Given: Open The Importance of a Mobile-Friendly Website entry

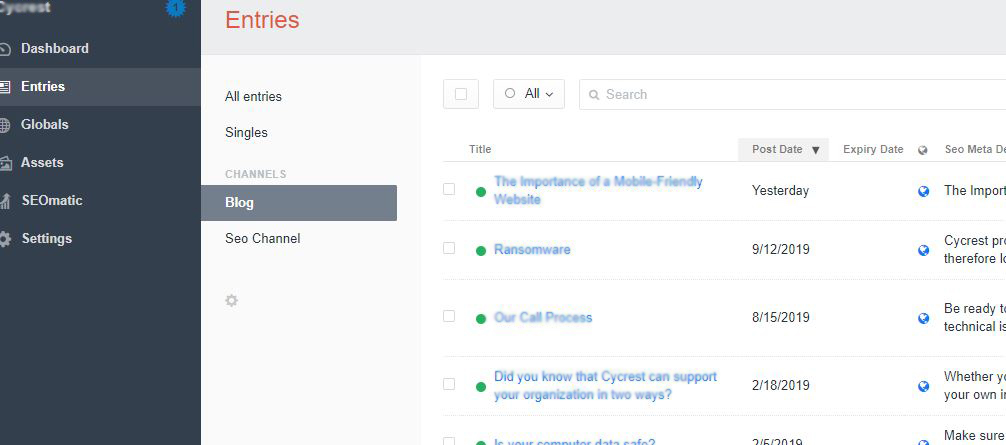Looking at the screenshot, I should pos(597,190).
